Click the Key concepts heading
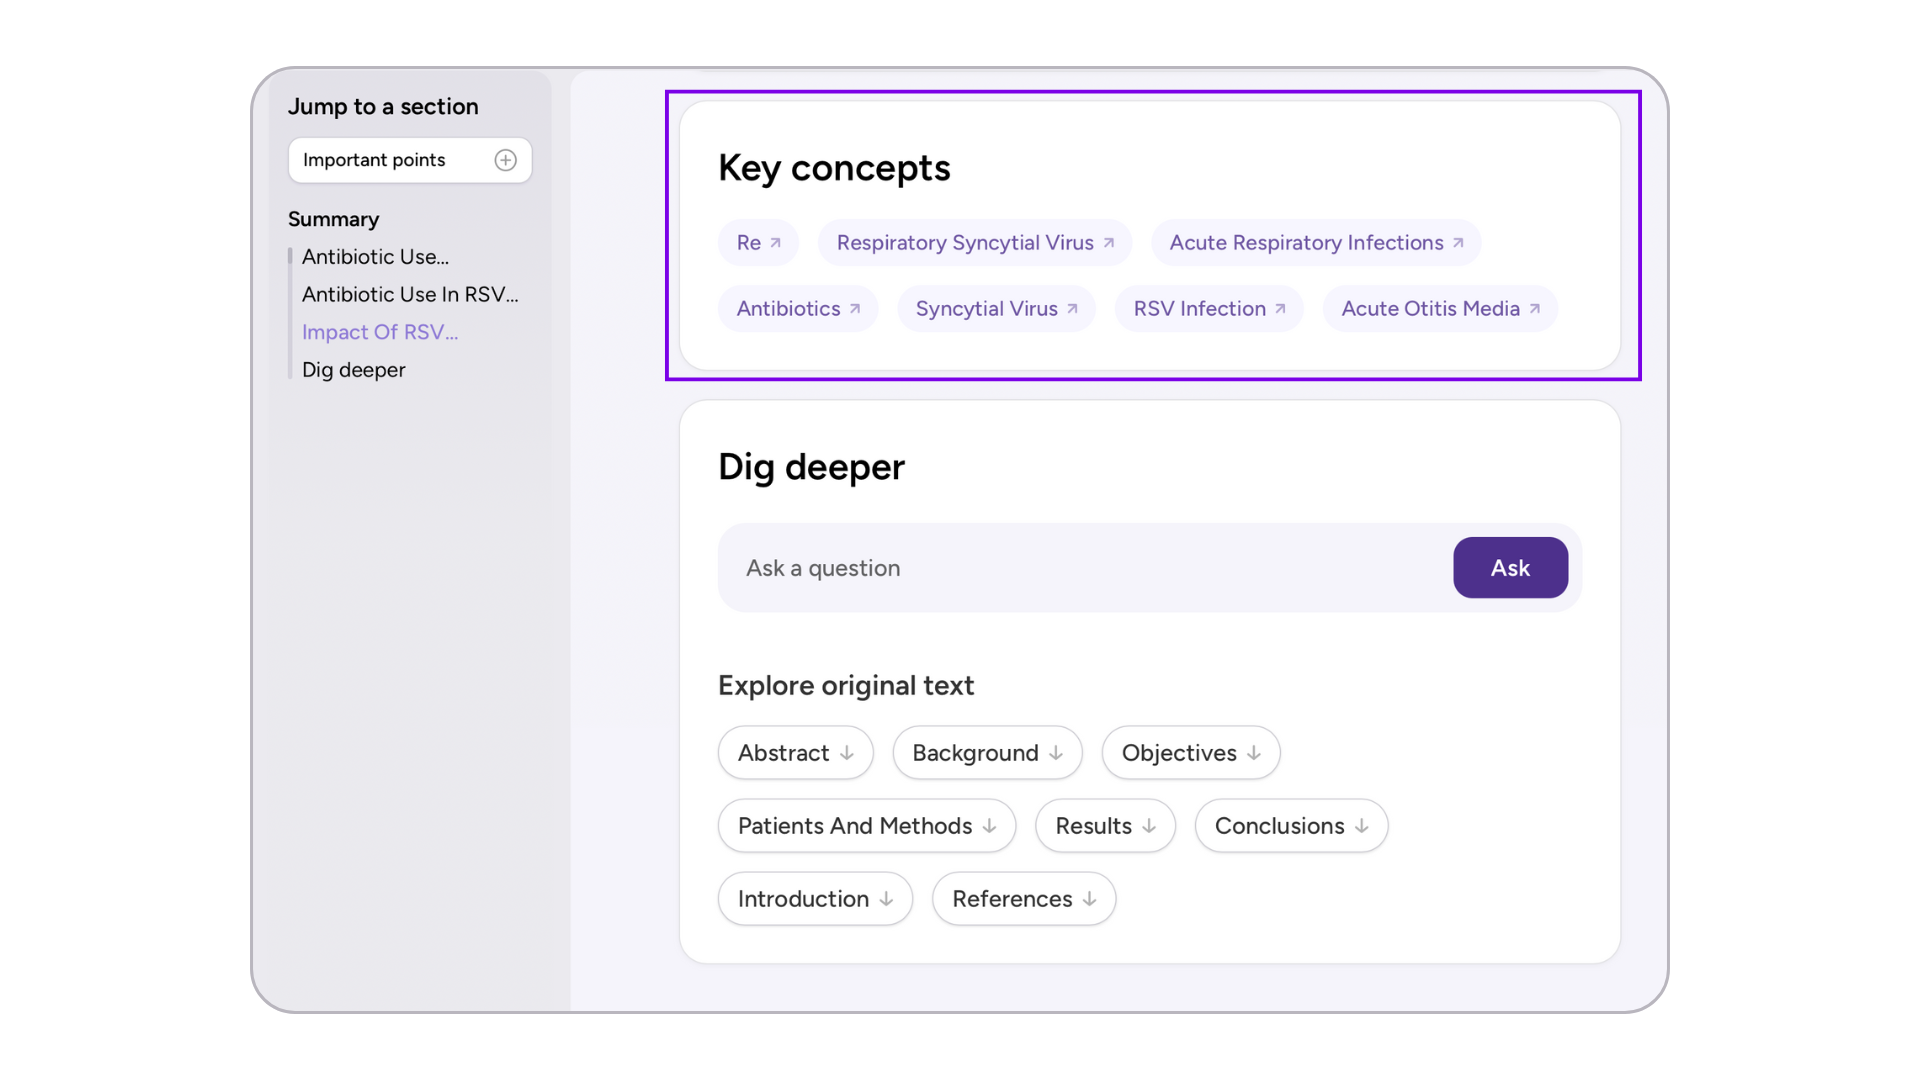This screenshot has width=1920, height=1080. click(x=834, y=168)
